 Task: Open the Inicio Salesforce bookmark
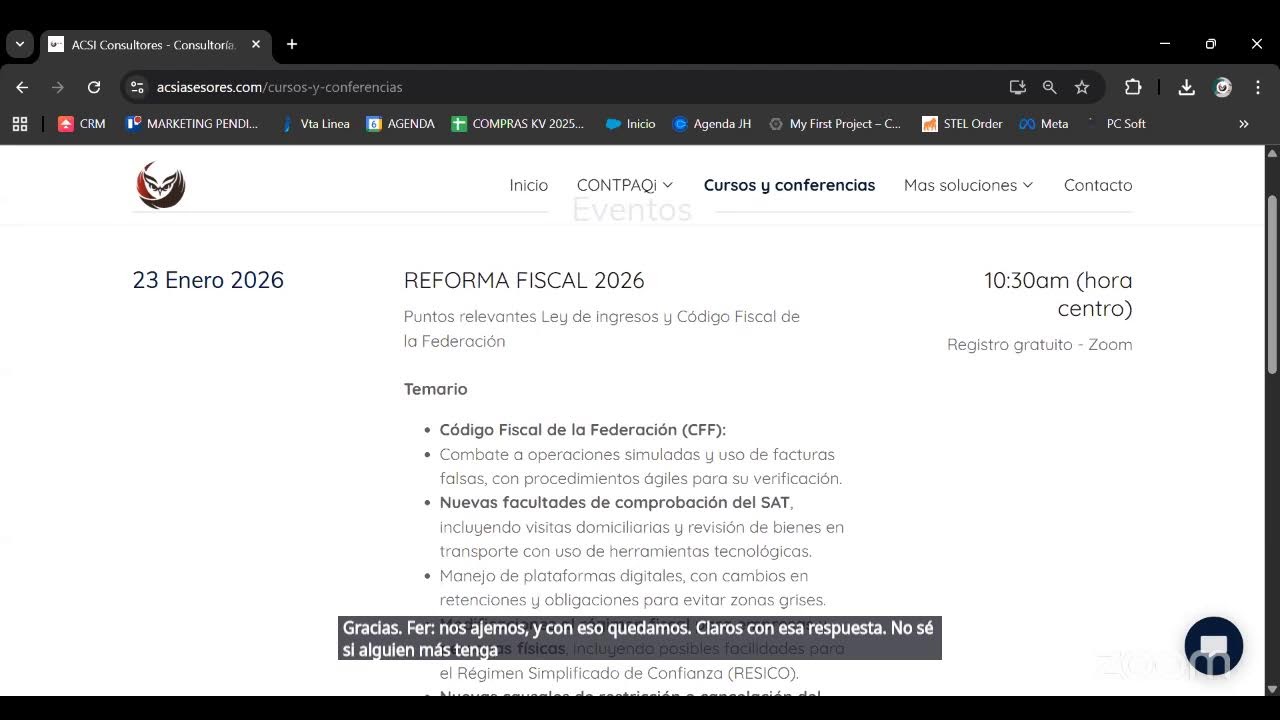631,124
